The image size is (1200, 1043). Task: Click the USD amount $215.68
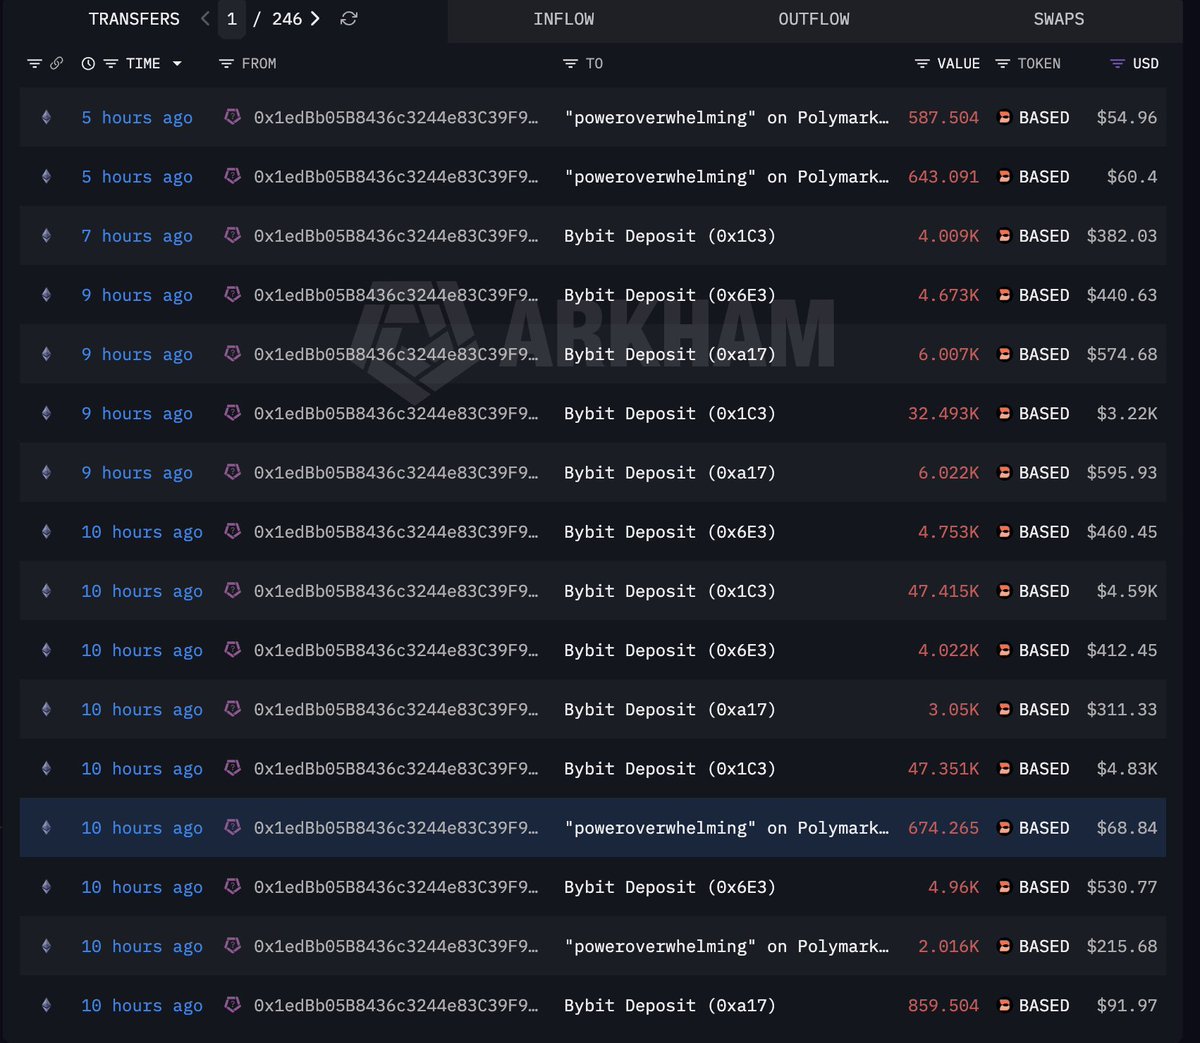[1121, 946]
